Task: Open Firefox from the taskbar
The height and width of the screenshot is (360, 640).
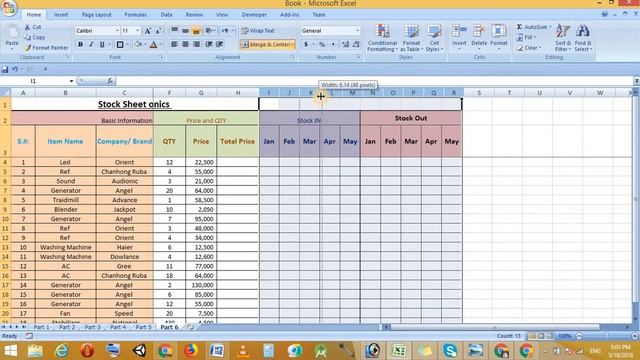Action: tap(190, 351)
